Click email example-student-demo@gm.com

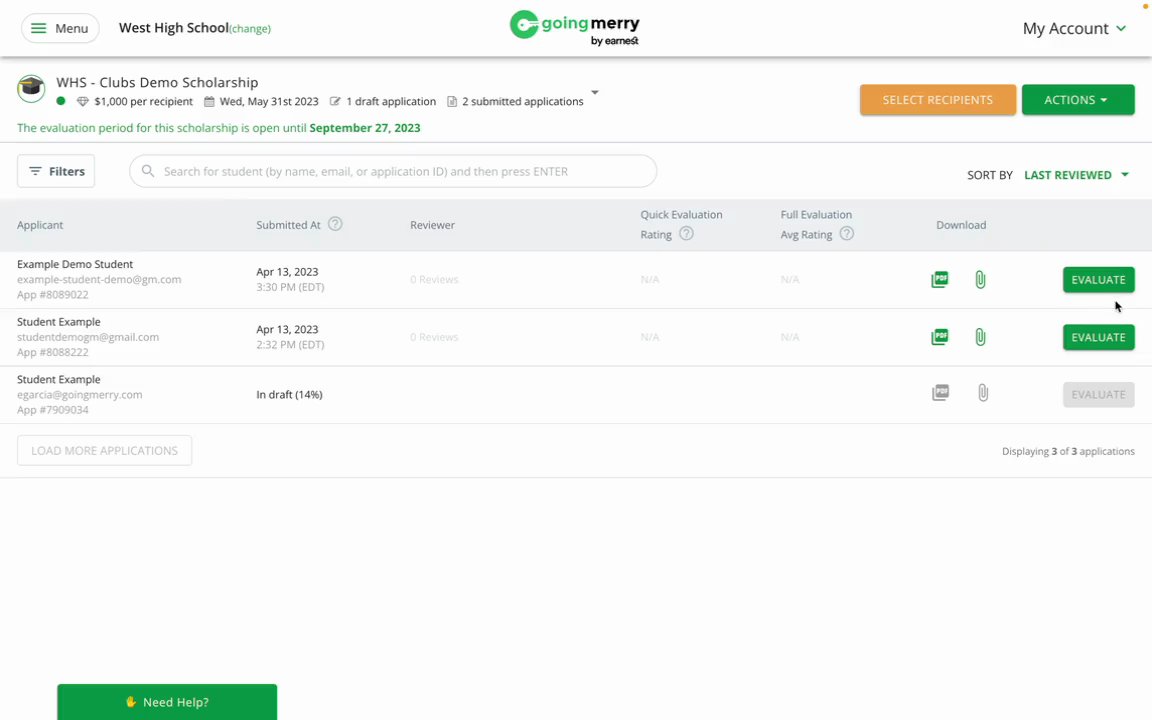tap(99, 279)
